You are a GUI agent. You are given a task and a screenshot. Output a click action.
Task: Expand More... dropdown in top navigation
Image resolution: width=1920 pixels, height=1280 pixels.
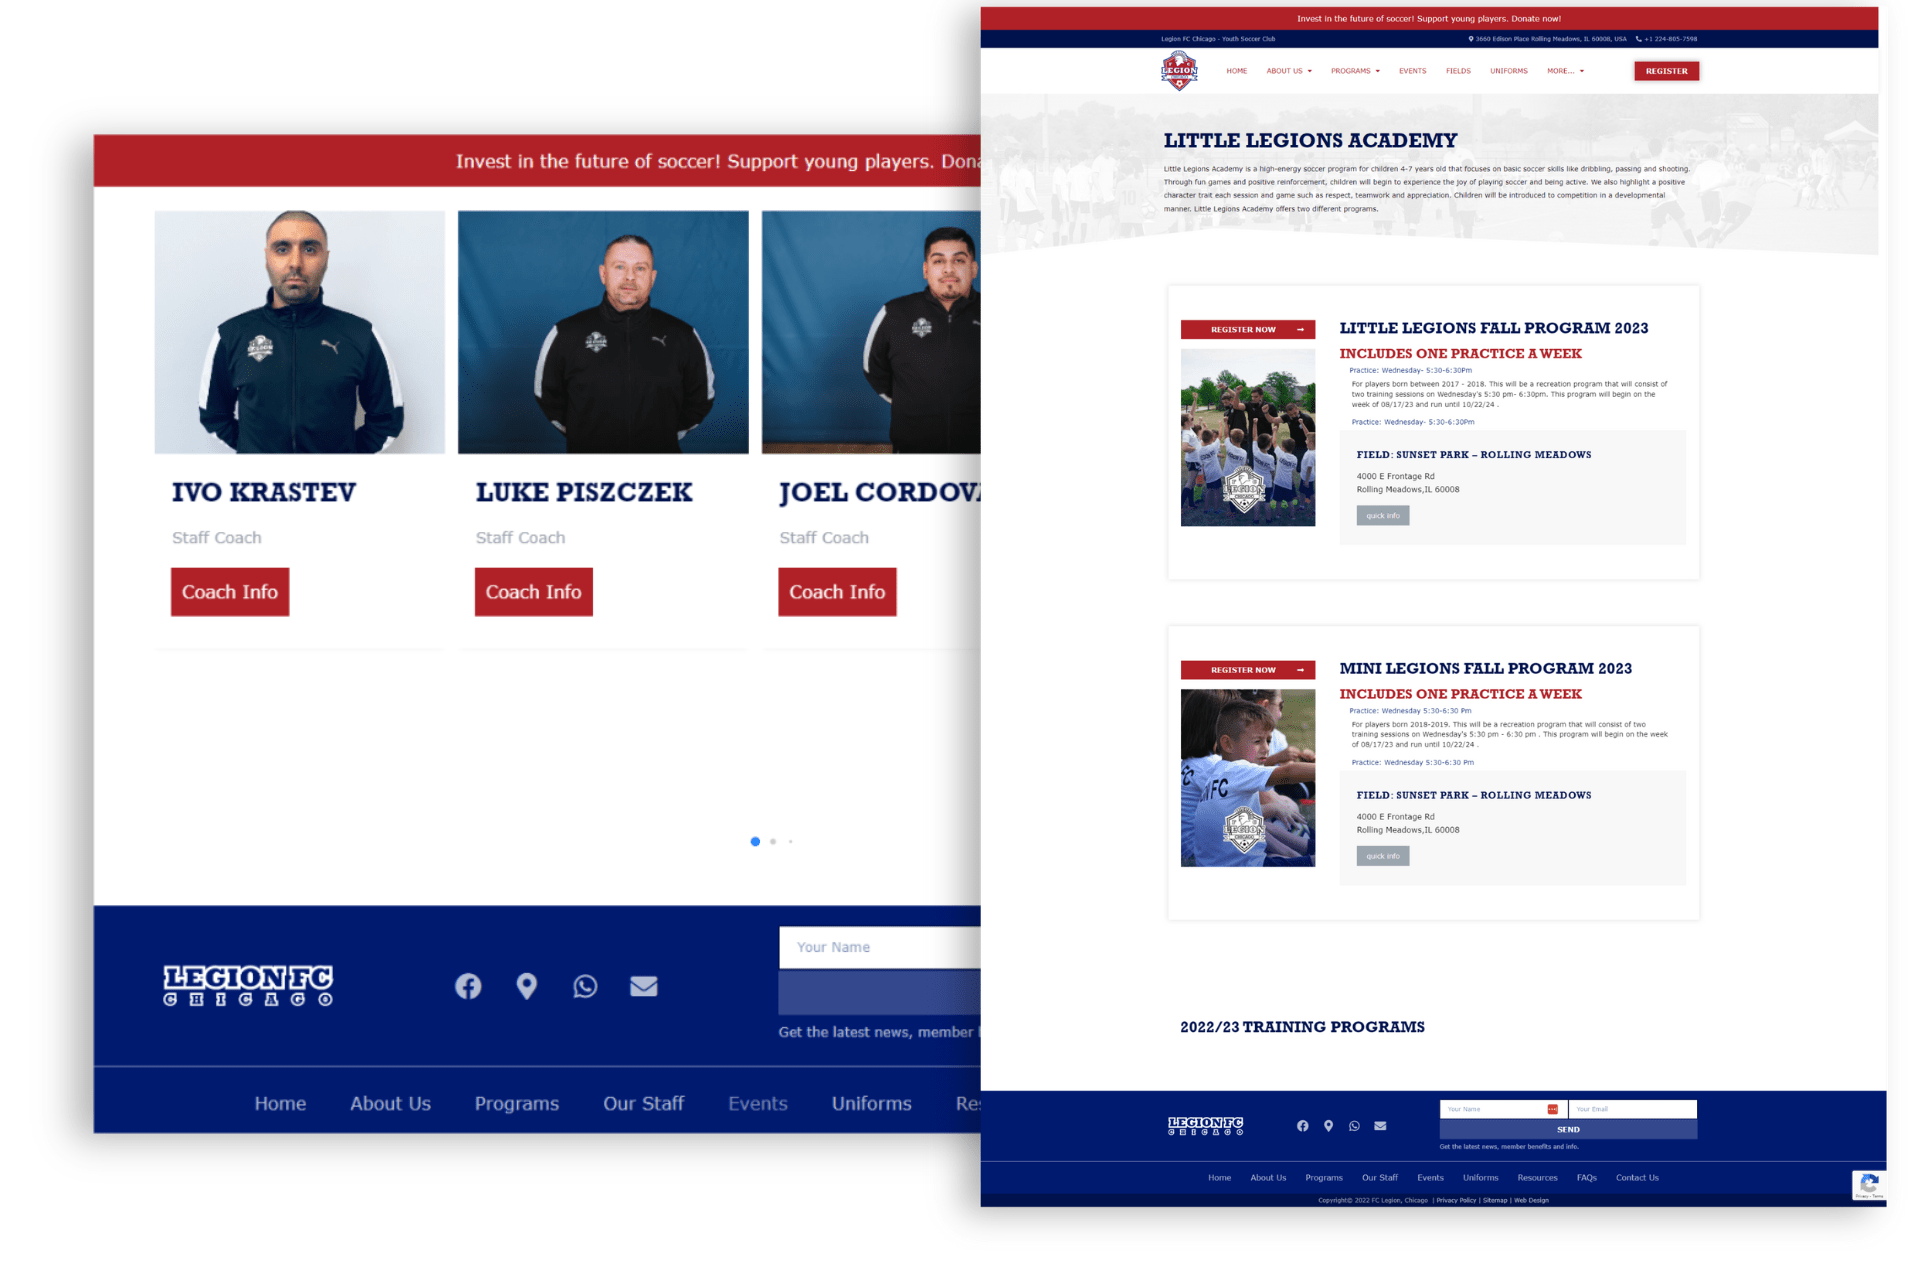coord(1565,71)
